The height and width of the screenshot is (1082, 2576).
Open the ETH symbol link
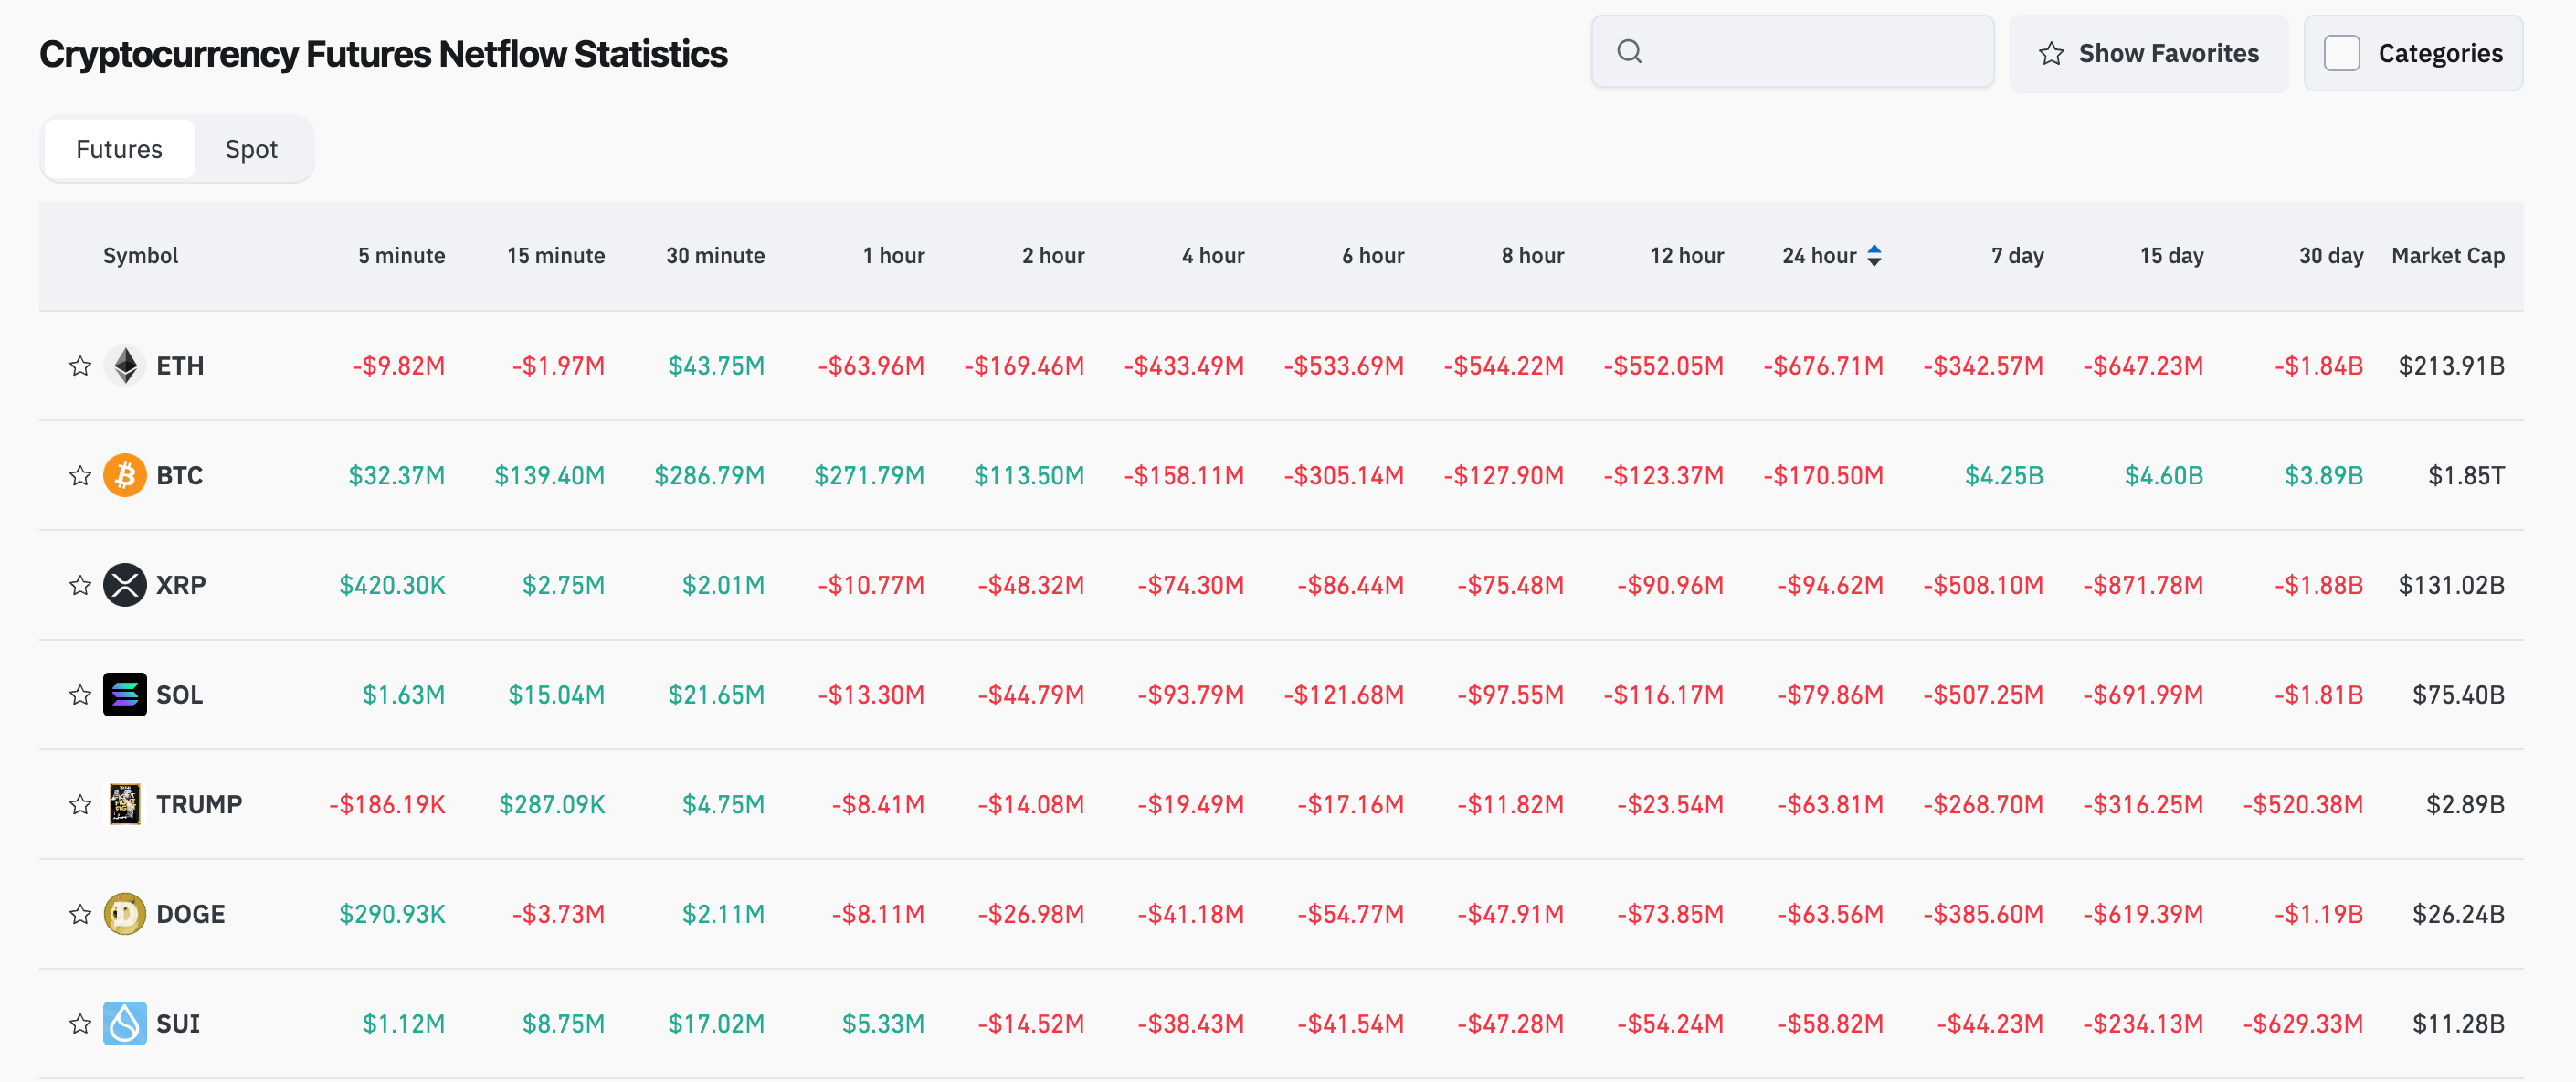tap(180, 366)
